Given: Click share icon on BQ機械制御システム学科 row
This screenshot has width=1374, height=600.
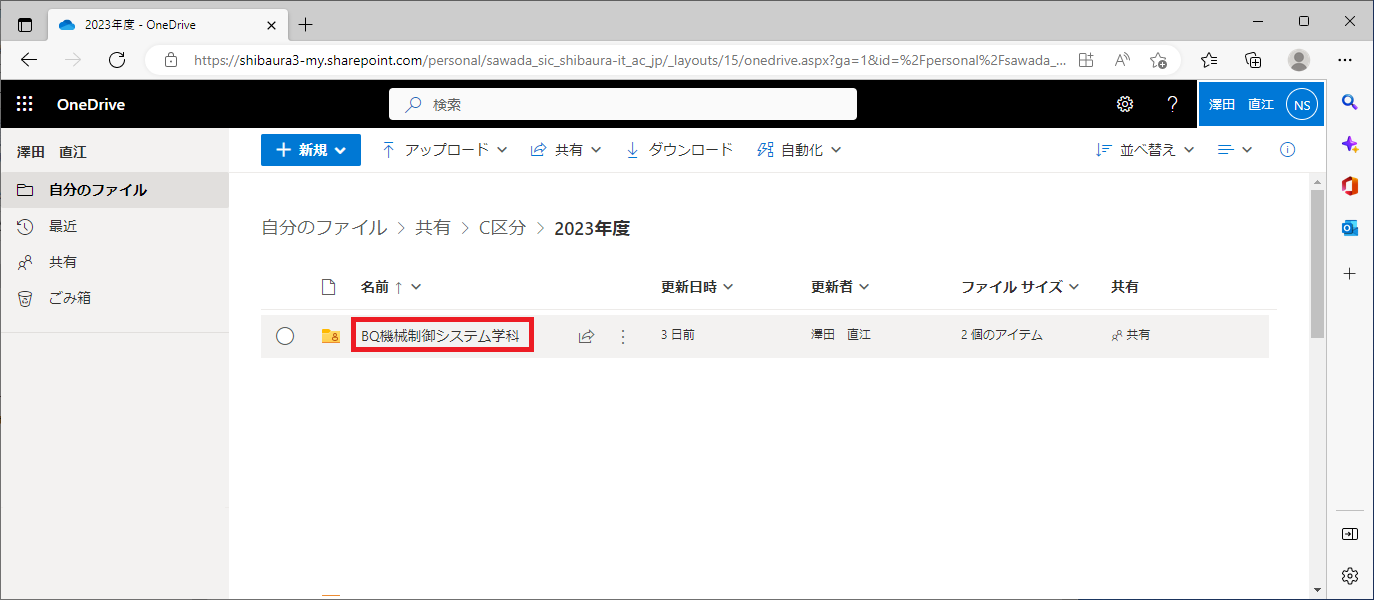Looking at the screenshot, I should pos(586,337).
